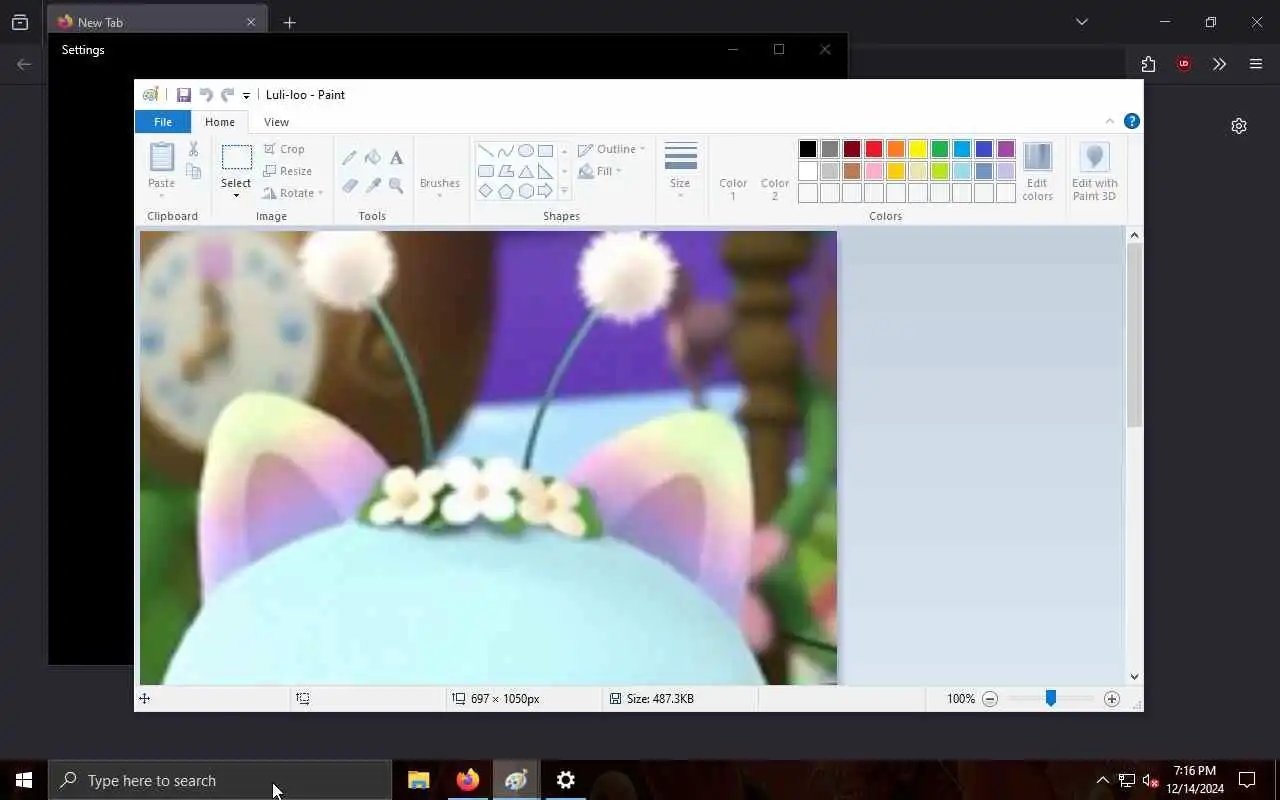Click the Windows Start button

[x=24, y=780]
